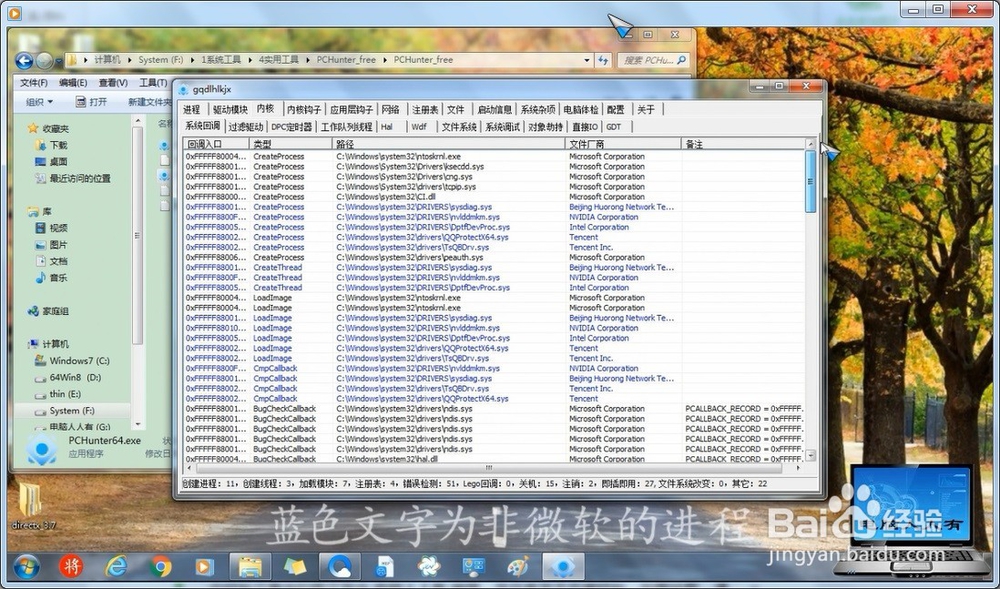This screenshot has width=1000, height=589.
Task: Launch the red 将 chess app from taskbar
Action: pos(71,566)
